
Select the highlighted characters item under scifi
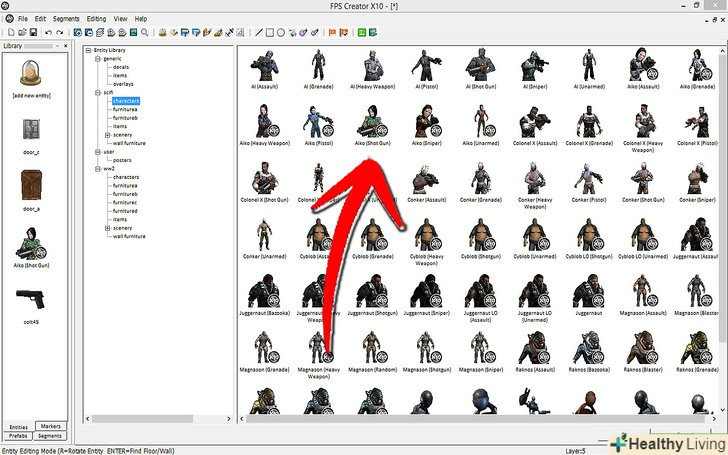[x=126, y=101]
